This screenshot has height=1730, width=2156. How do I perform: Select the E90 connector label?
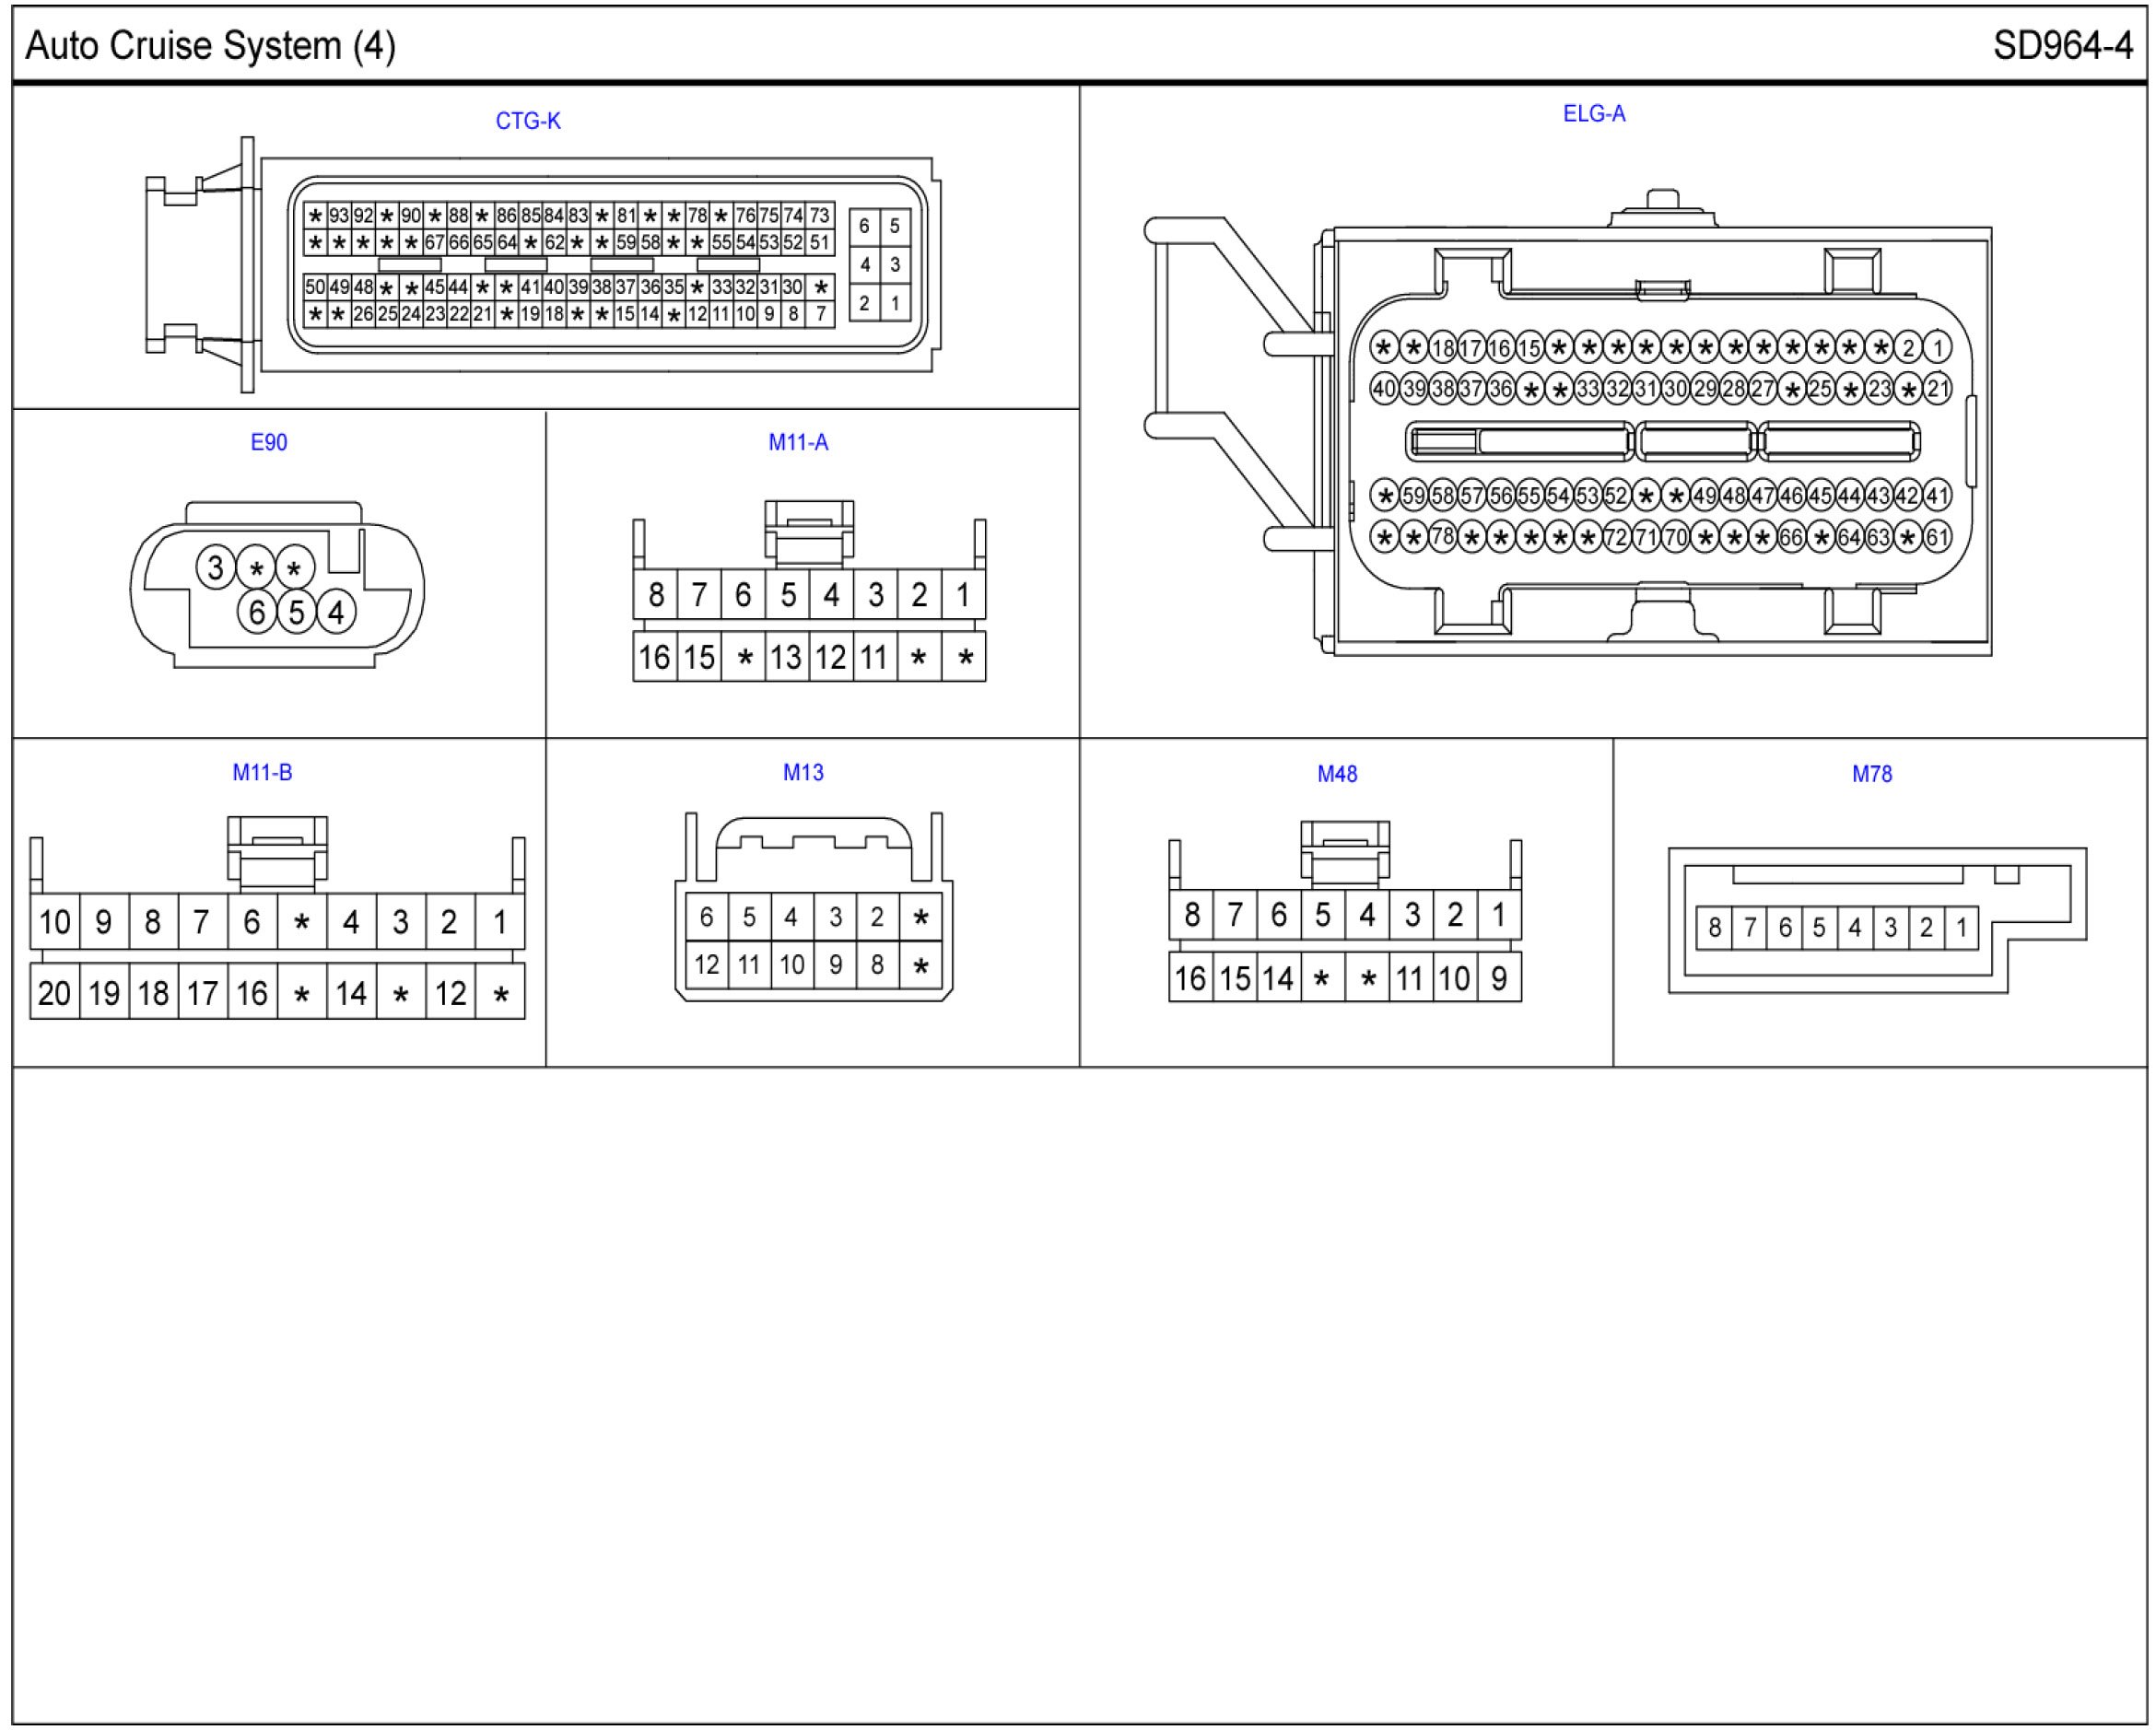coord(268,442)
